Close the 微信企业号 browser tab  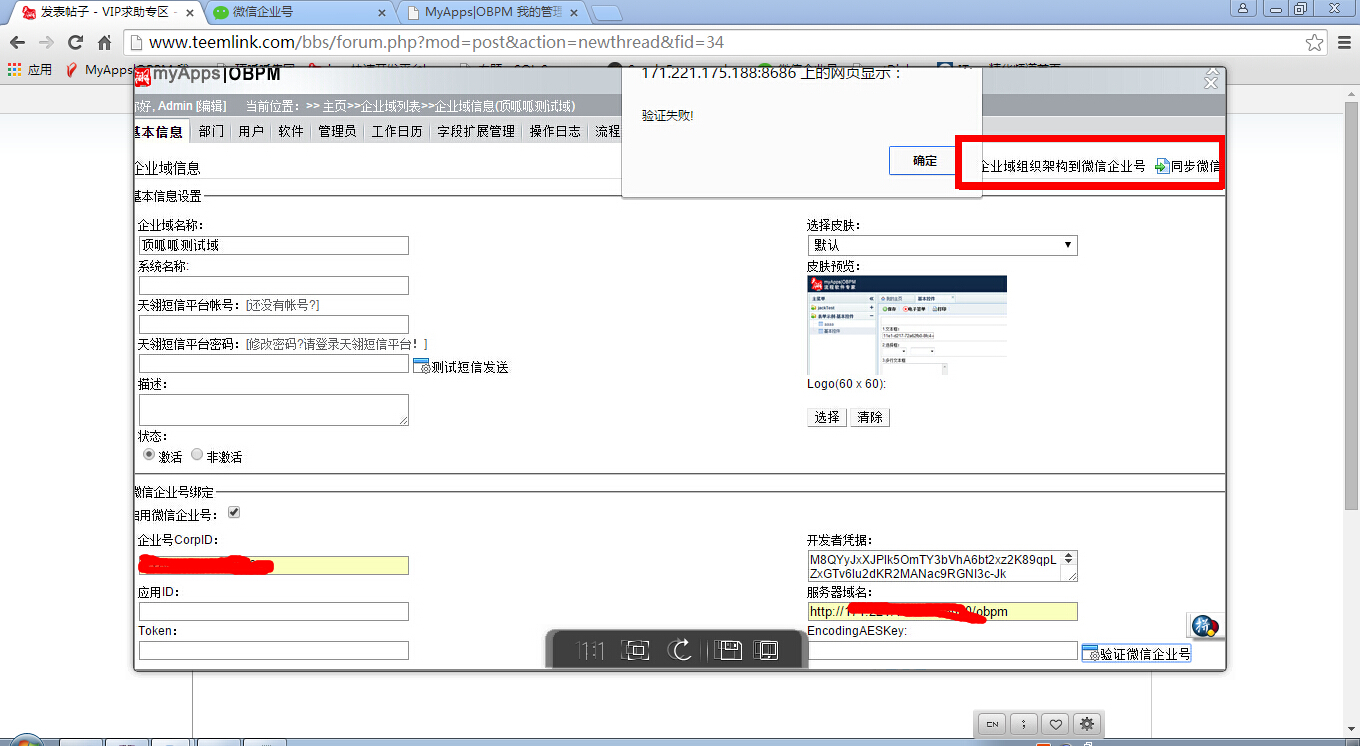coord(381,13)
